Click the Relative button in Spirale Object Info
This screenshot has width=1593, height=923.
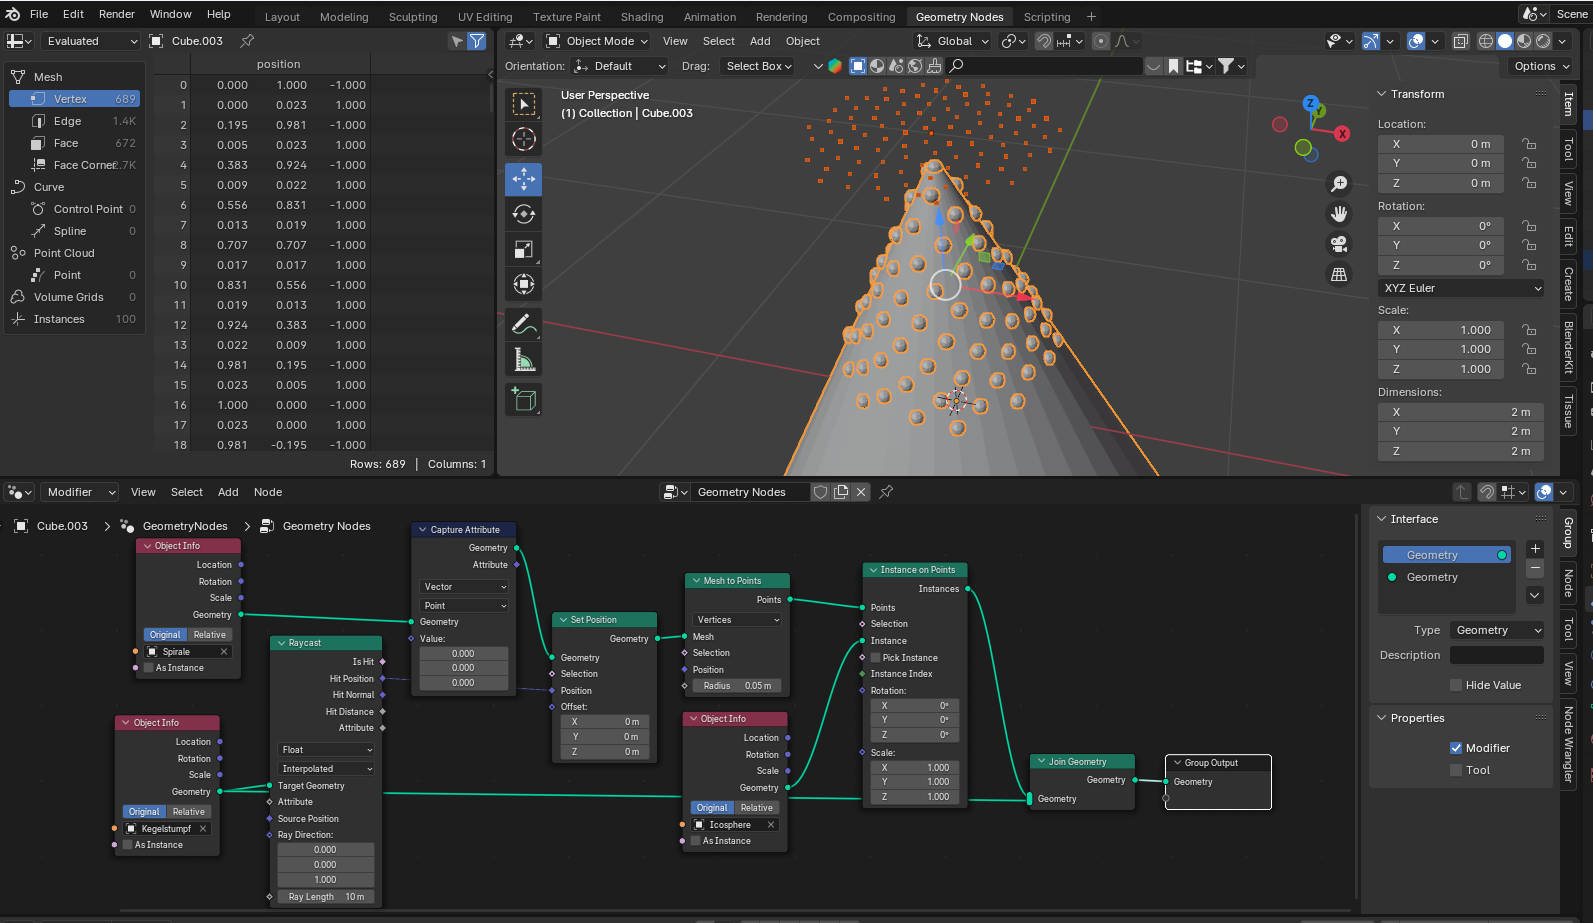[x=210, y=635]
